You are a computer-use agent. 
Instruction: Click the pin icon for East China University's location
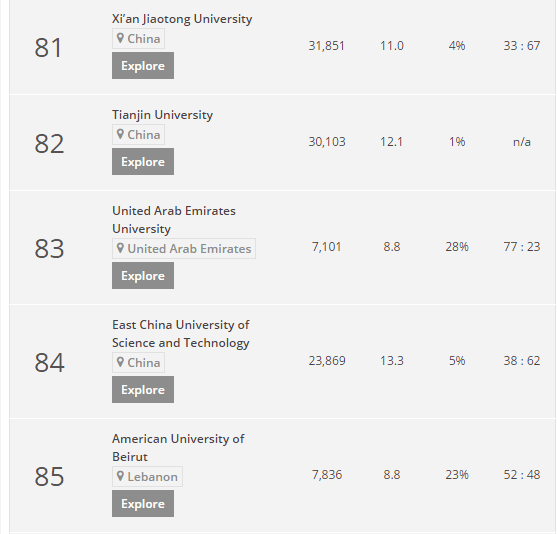tap(120, 362)
